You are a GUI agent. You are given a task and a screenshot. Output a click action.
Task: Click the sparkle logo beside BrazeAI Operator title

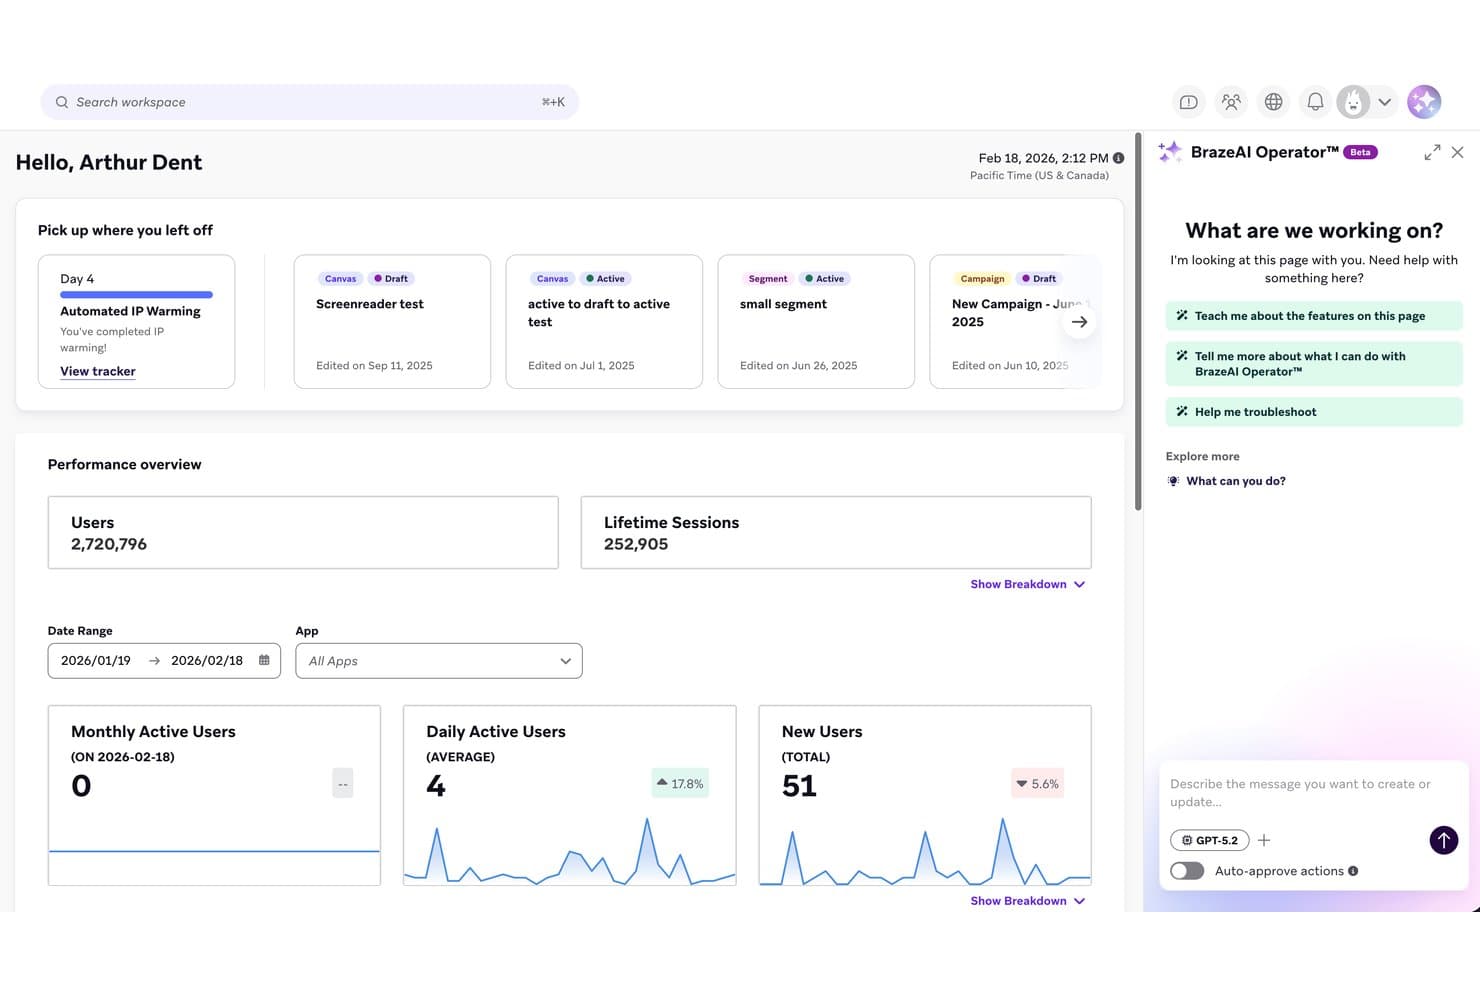[1170, 152]
